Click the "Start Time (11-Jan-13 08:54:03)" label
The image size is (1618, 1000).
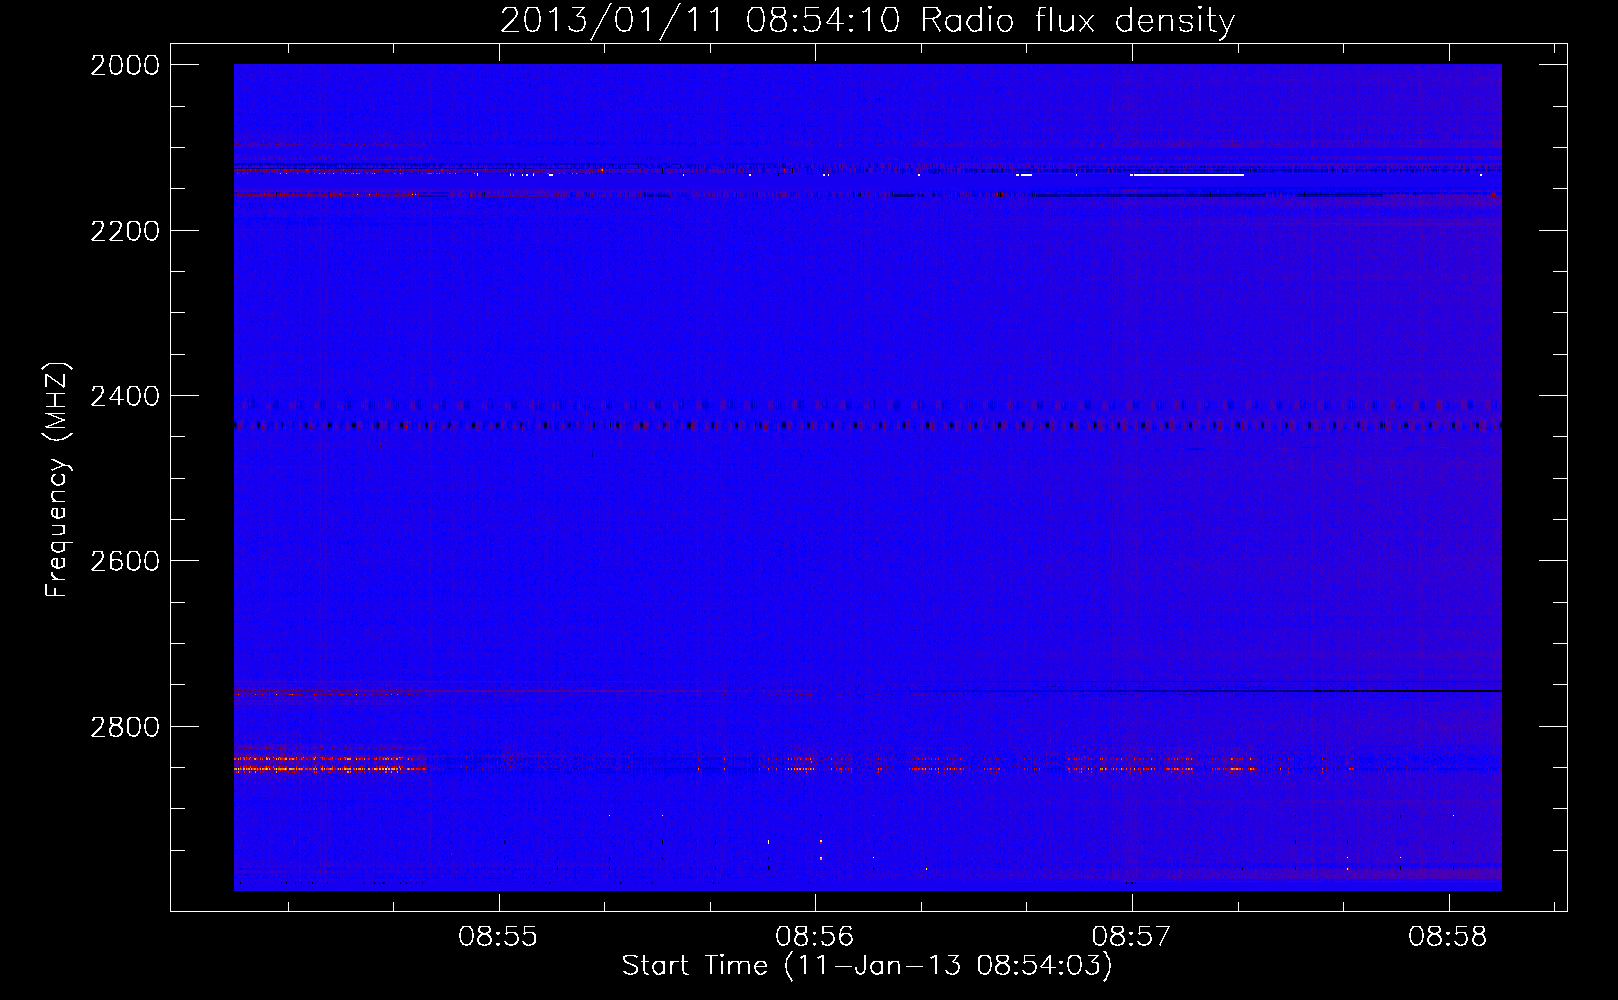[867, 966]
